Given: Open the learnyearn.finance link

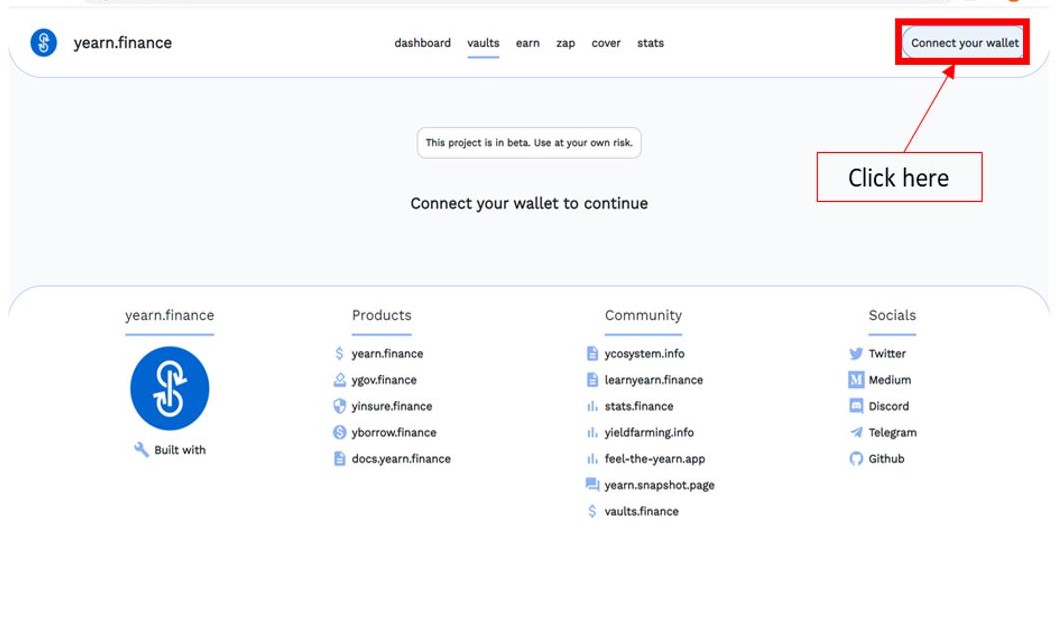Looking at the screenshot, I should pyautogui.click(x=654, y=380).
